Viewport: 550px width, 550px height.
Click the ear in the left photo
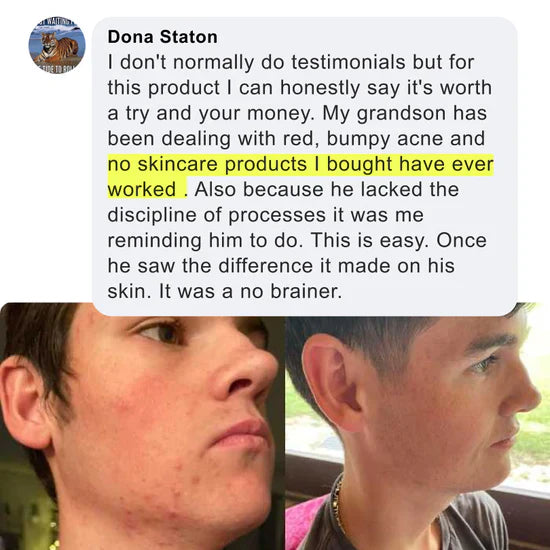pyautogui.click(x=25, y=403)
